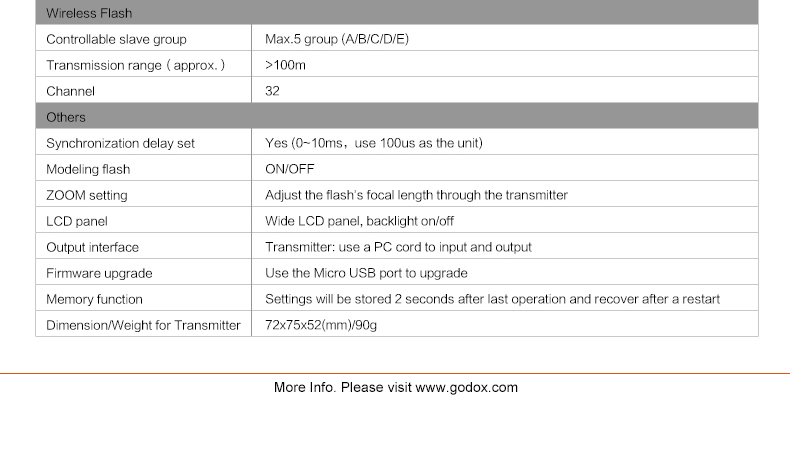Image resolution: width=790 pixels, height=455 pixels.
Task: Select the Transmission range label
Action: [x=135, y=65]
